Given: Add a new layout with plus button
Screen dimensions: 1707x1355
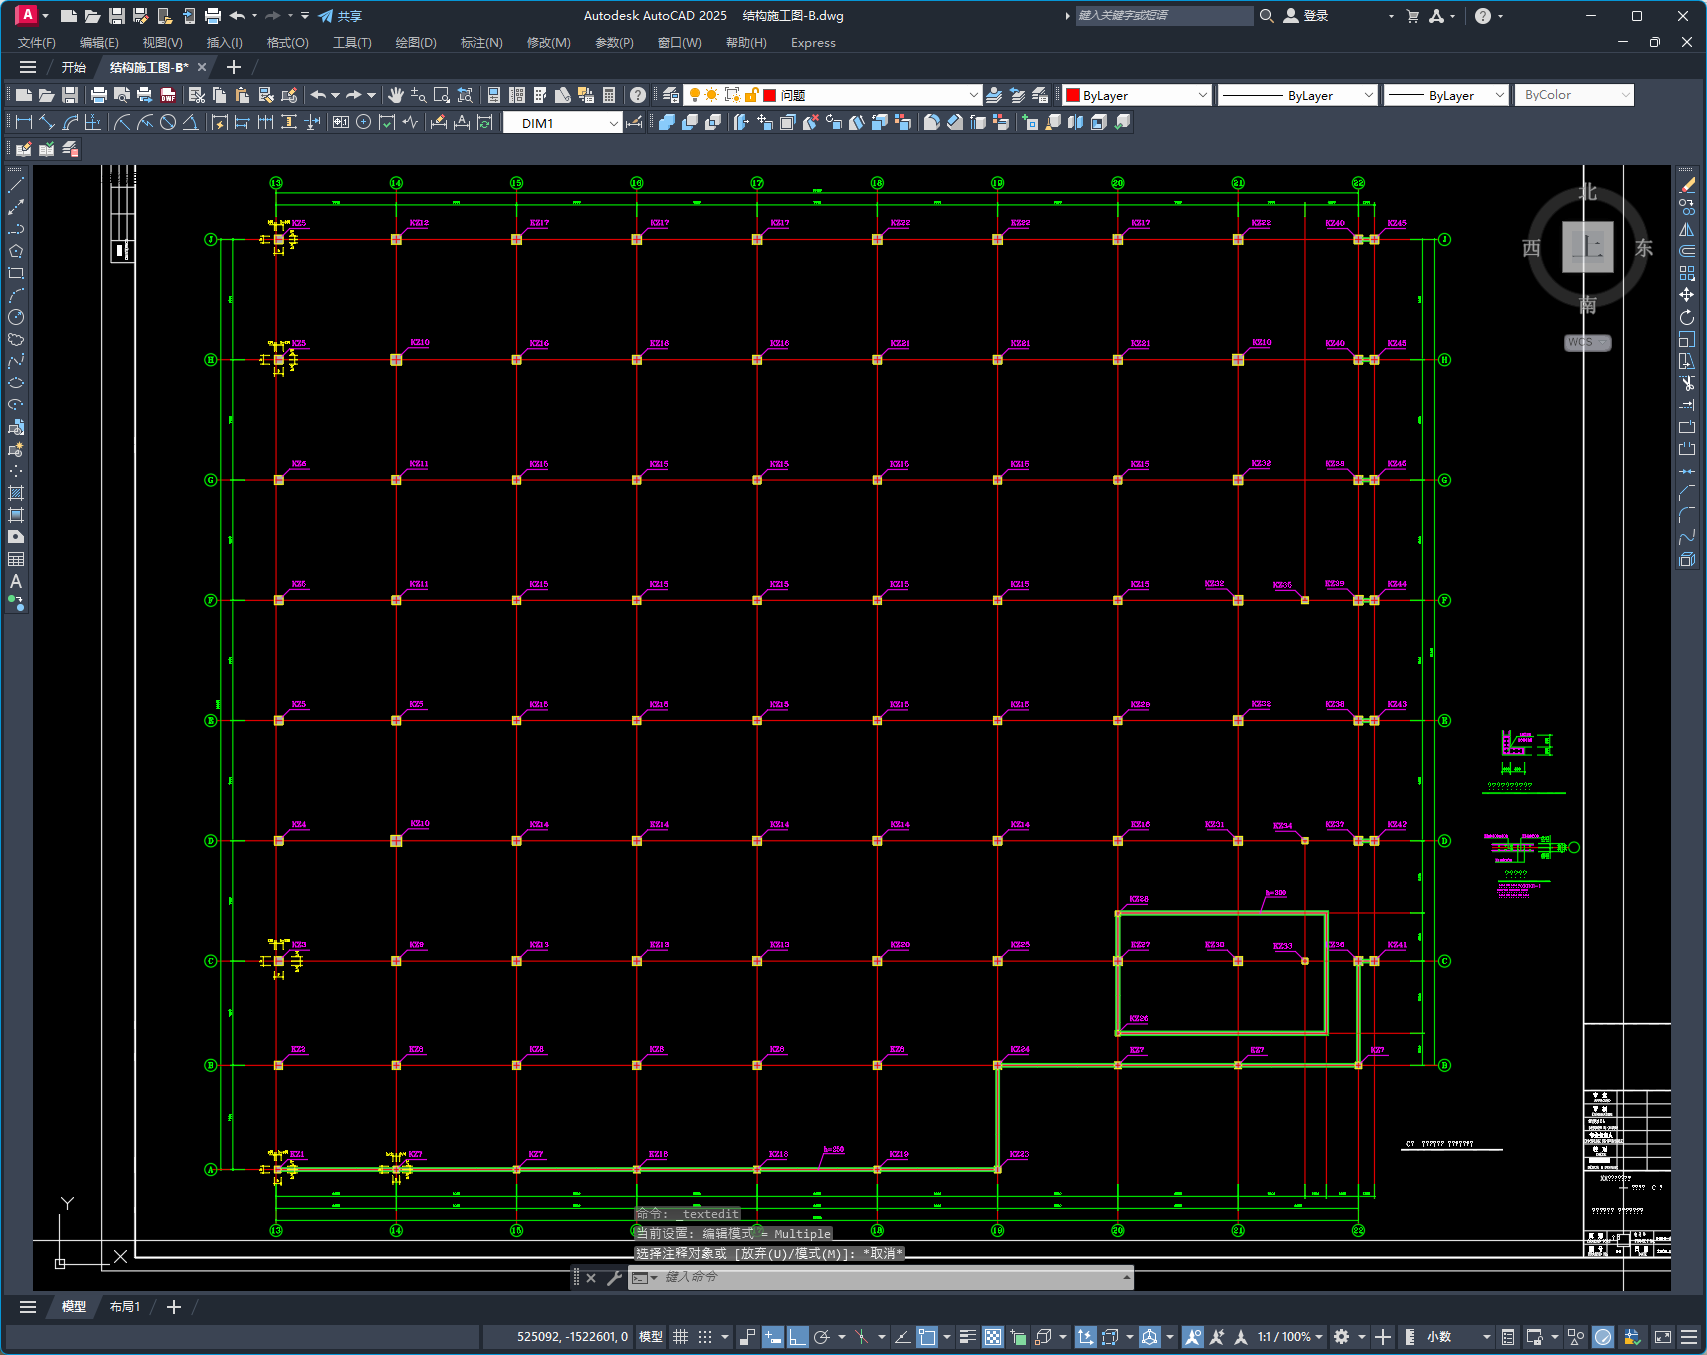Looking at the screenshot, I should click(174, 1307).
